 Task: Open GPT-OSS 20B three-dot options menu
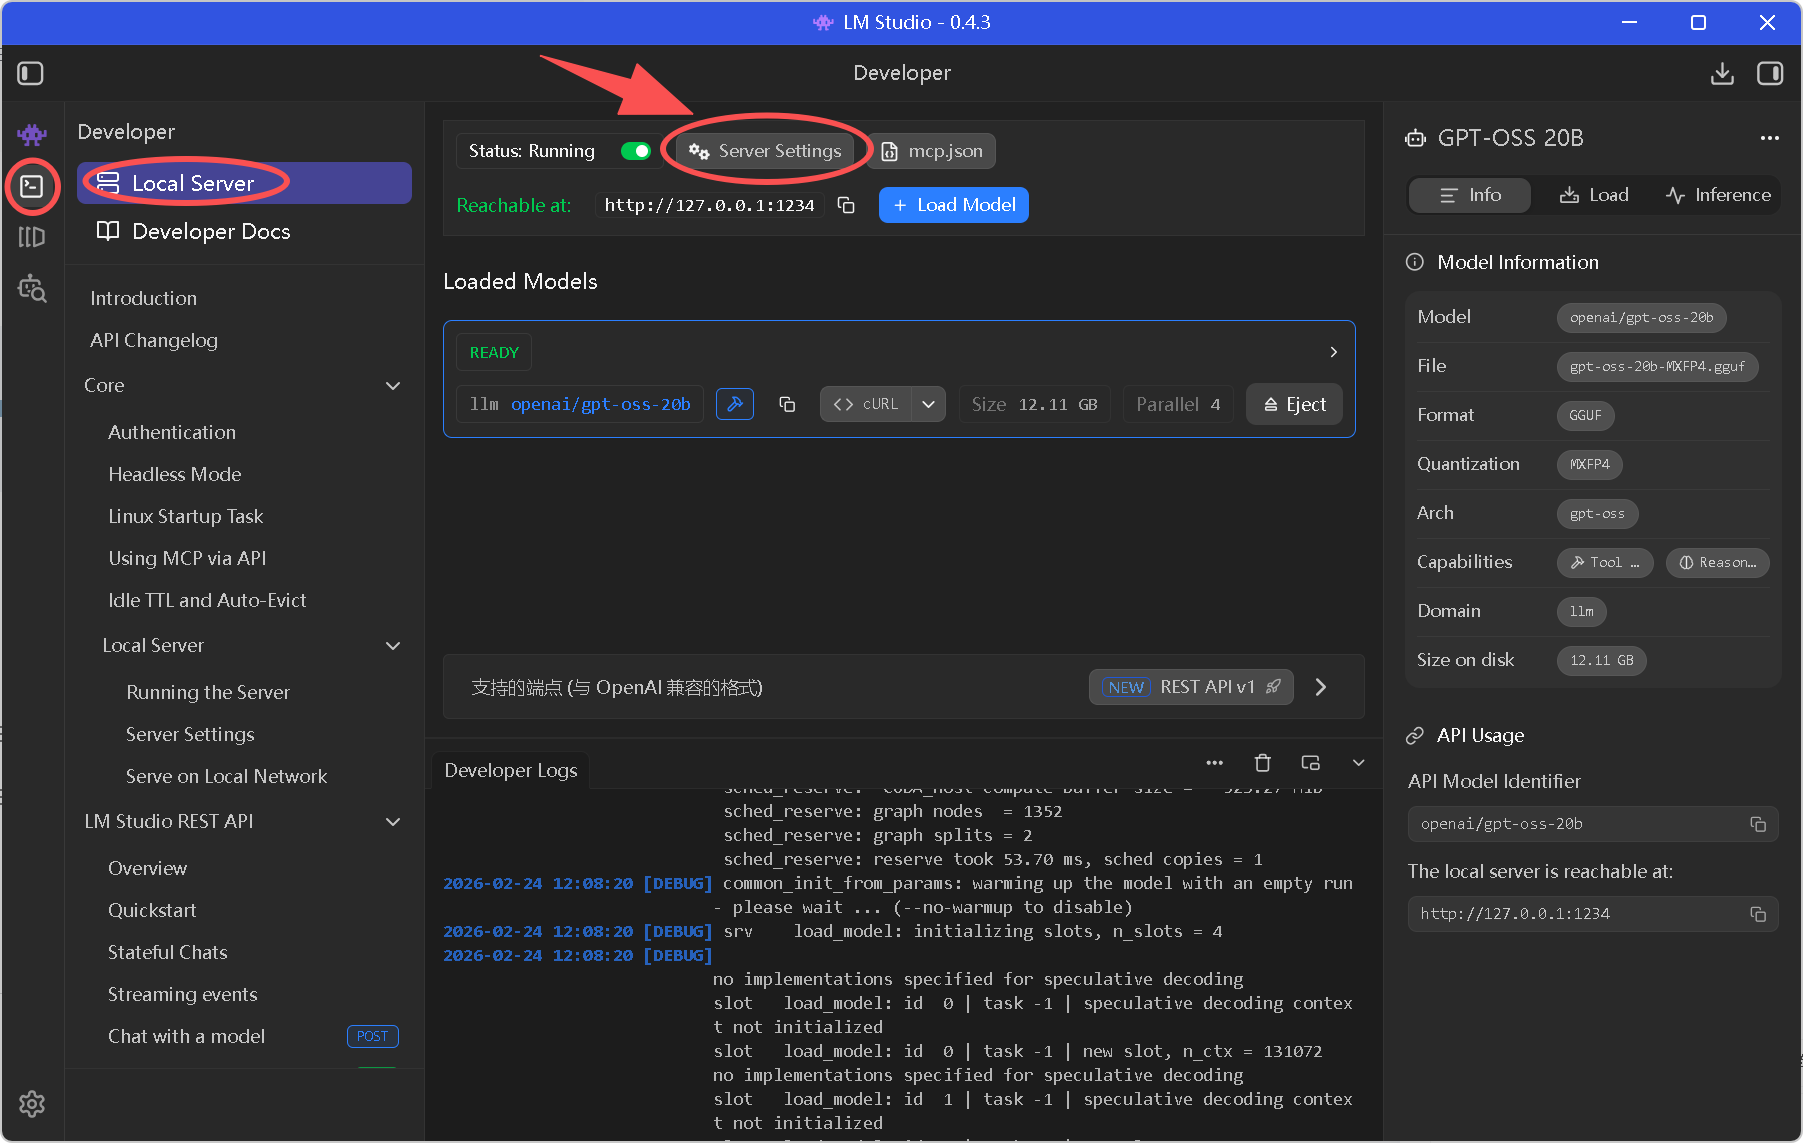pyautogui.click(x=1770, y=138)
